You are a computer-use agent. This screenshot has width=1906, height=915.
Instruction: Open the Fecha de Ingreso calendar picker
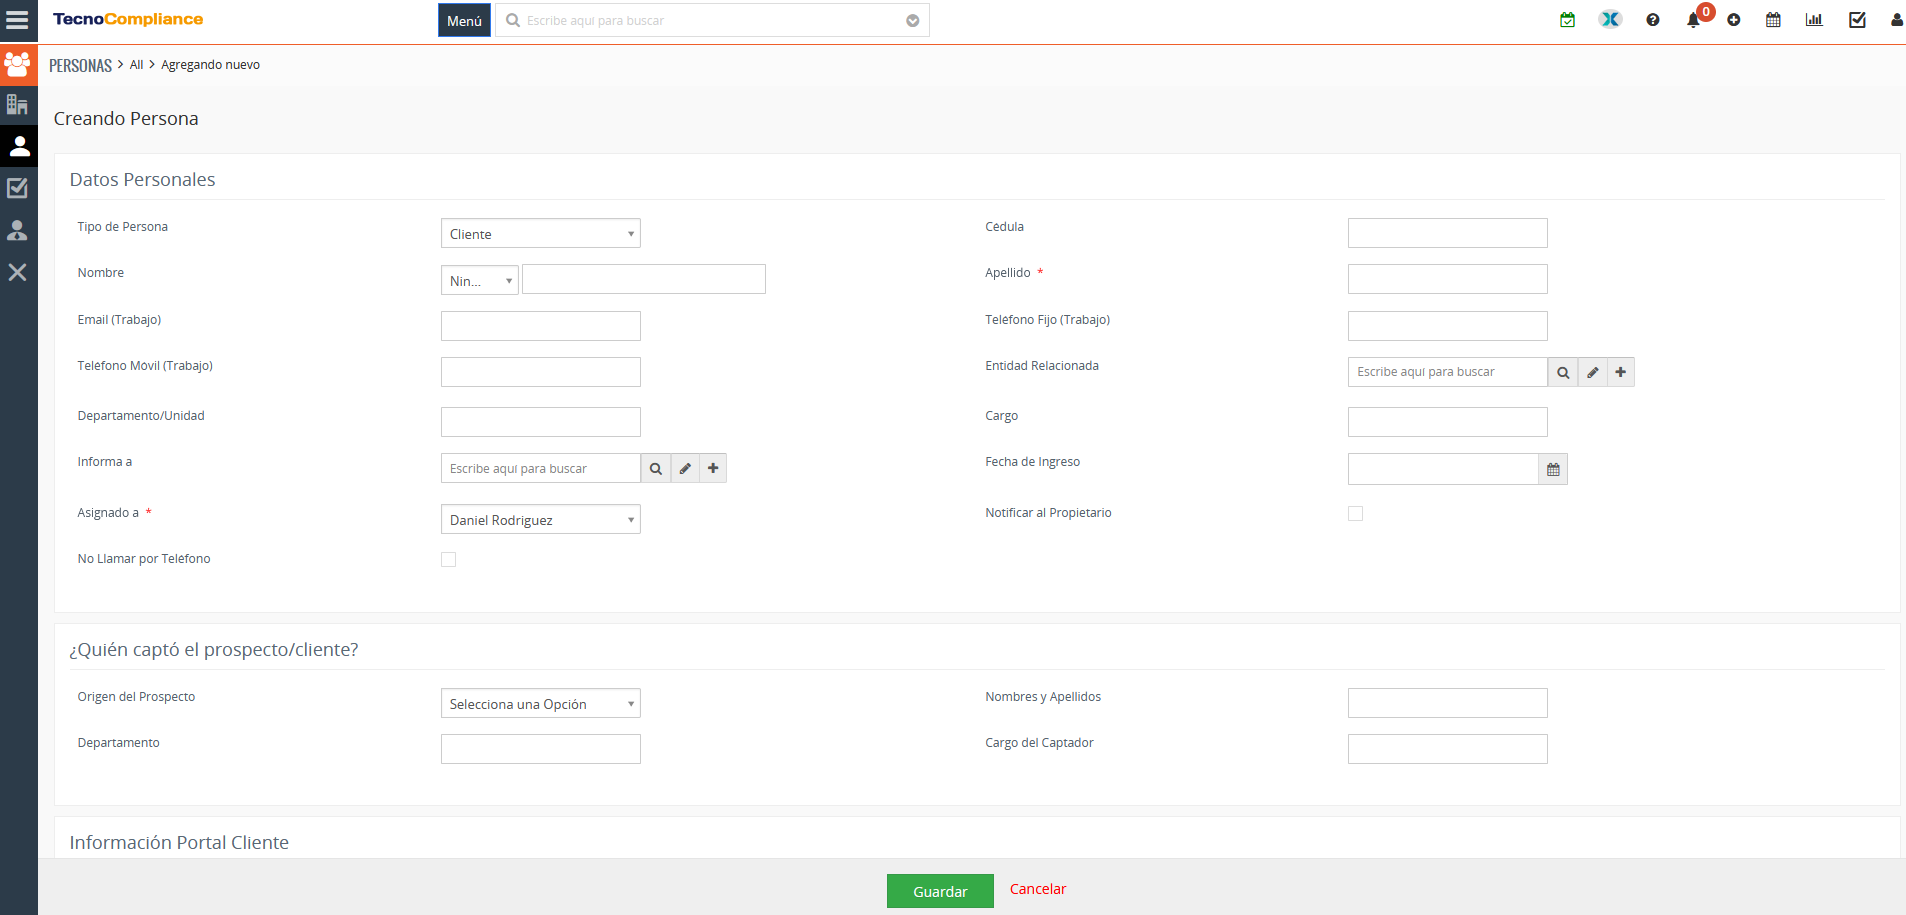pos(1553,469)
